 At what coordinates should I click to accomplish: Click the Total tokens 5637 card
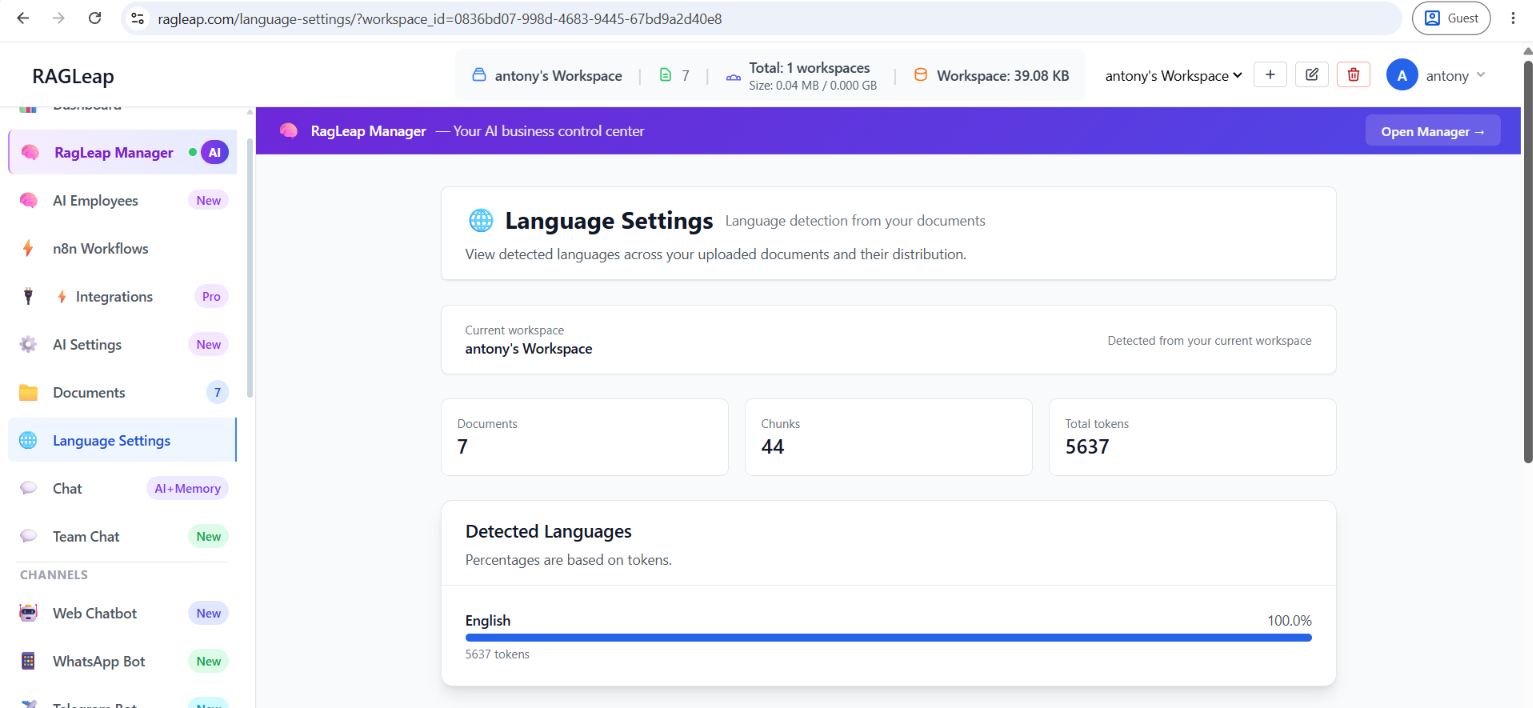tap(1192, 437)
